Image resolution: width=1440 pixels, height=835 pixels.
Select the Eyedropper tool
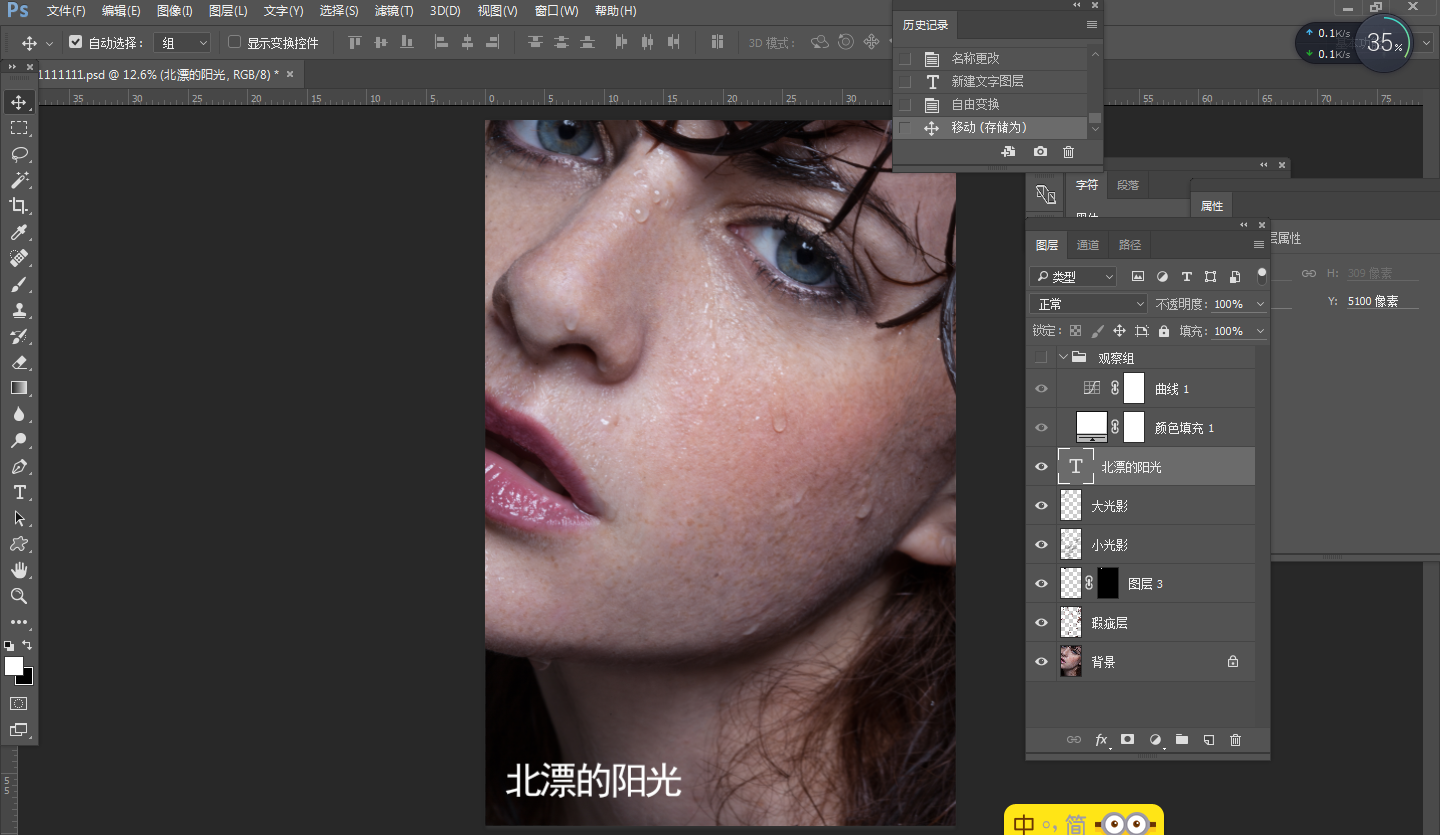pos(19,232)
